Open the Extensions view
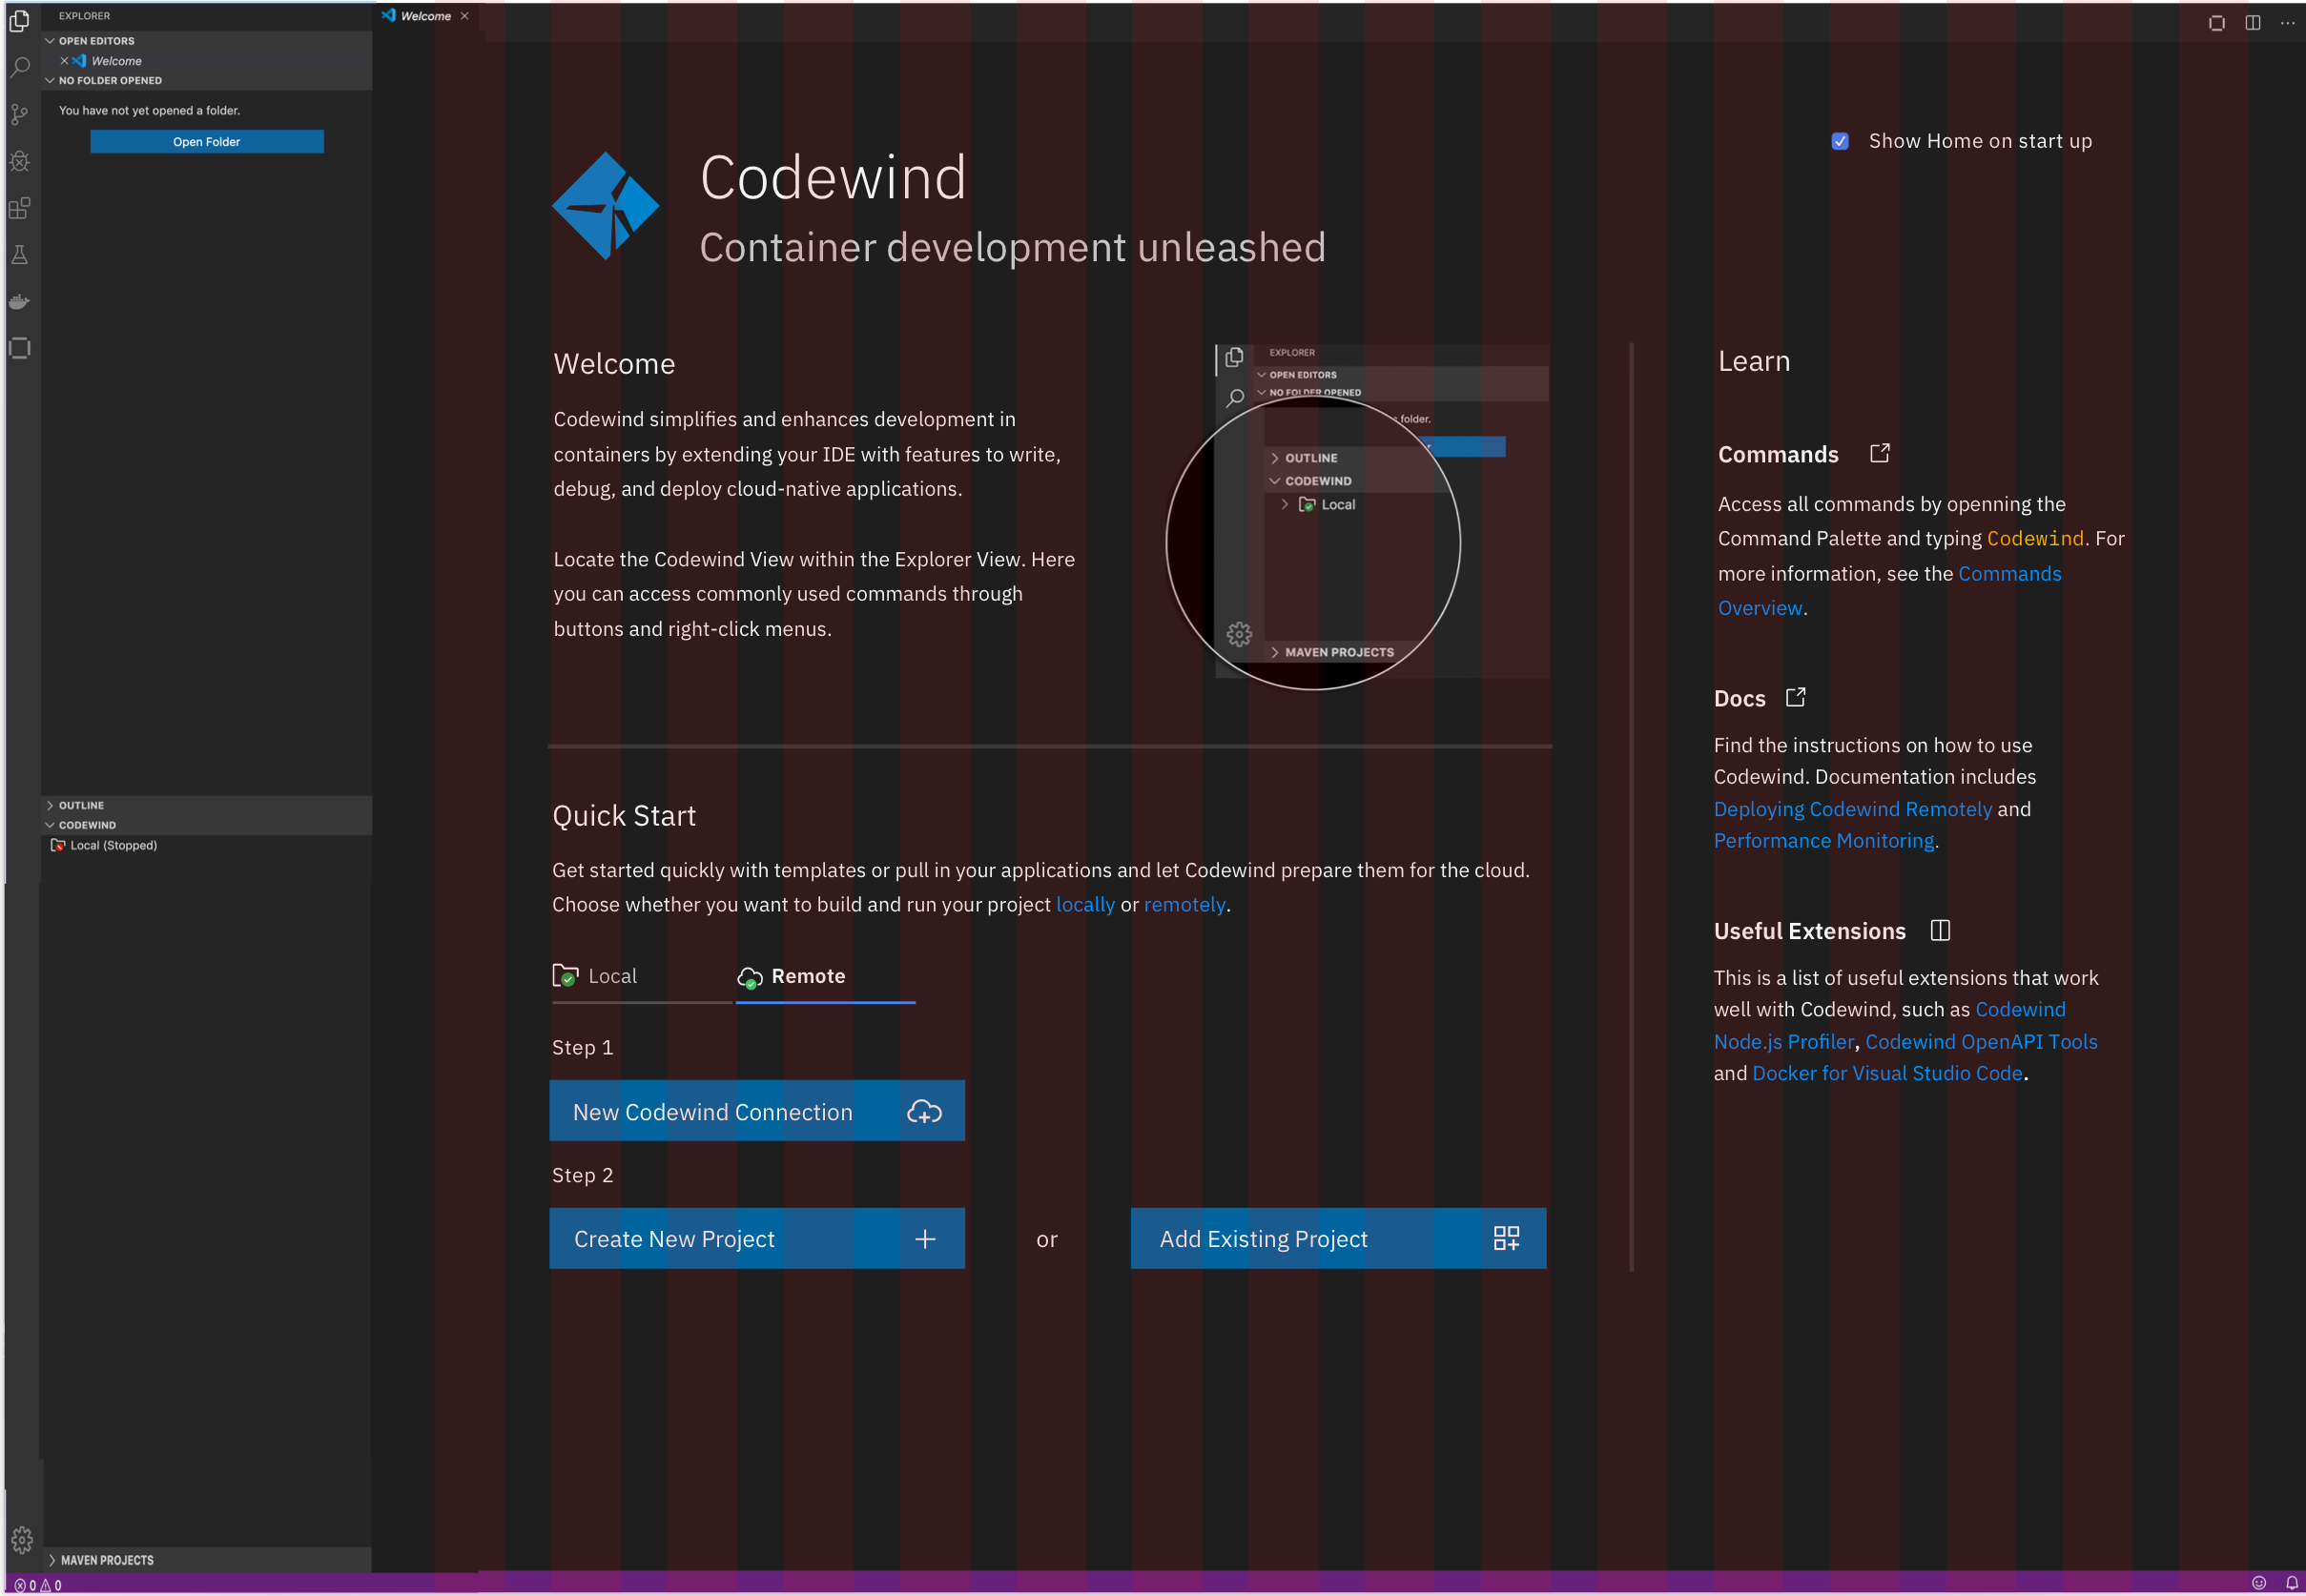 click(x=20, y=208)
